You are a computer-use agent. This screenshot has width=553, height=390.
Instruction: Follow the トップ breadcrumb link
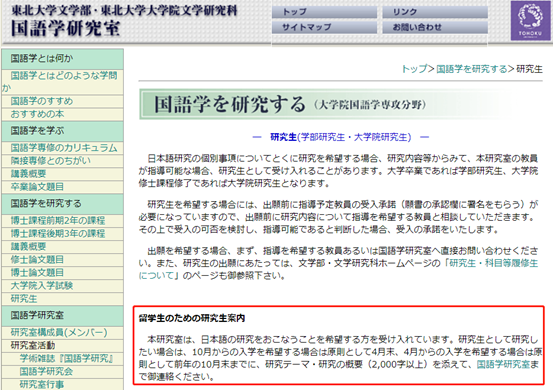tap(414, 69)
